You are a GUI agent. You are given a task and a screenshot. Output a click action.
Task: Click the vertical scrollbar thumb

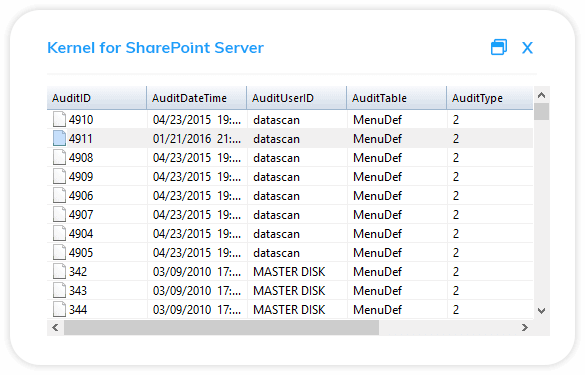click(542, 112)
